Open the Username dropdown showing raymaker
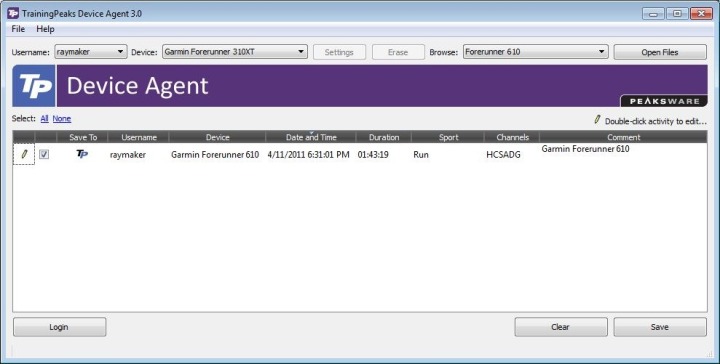This screenshot has width=720, height=364. pos(91,52)
